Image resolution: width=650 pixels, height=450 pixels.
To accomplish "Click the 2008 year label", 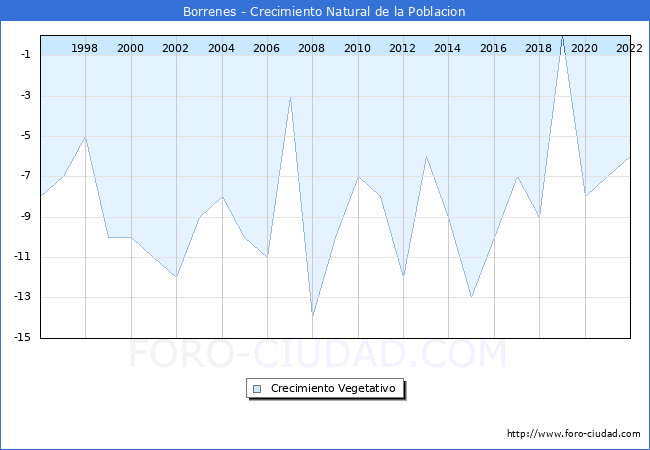I will coord(311,48).
